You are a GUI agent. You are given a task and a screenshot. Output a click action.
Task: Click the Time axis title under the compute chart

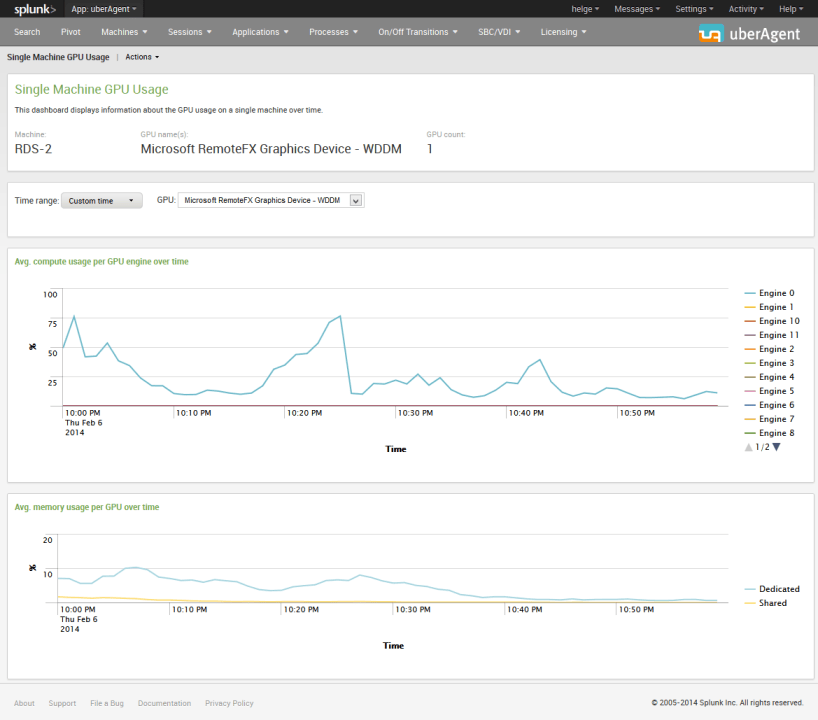click(395, 449)
